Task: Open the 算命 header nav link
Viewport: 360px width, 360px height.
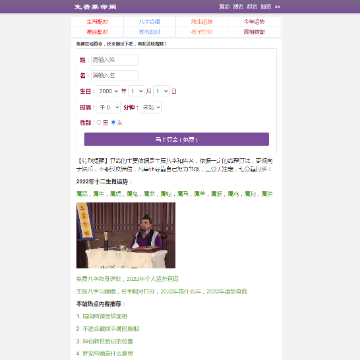Action: [x=224, y=7]
